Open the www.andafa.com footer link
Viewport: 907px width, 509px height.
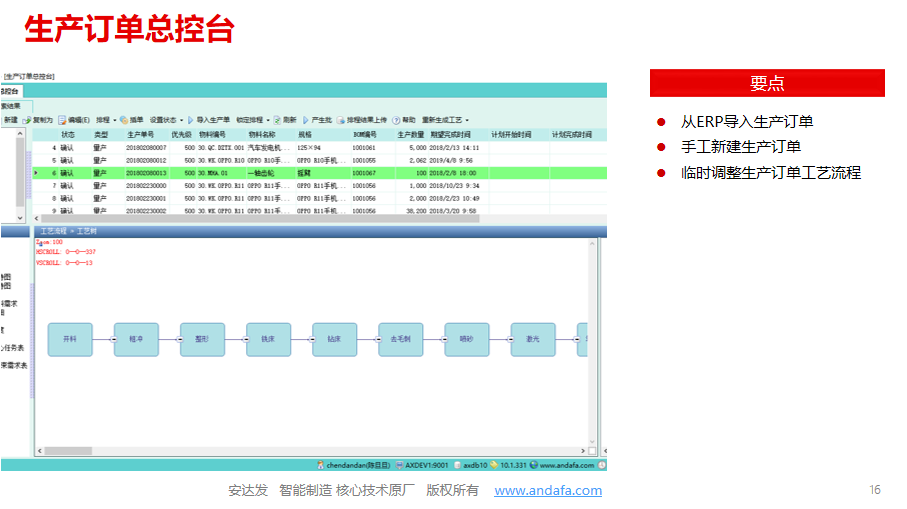548,490
